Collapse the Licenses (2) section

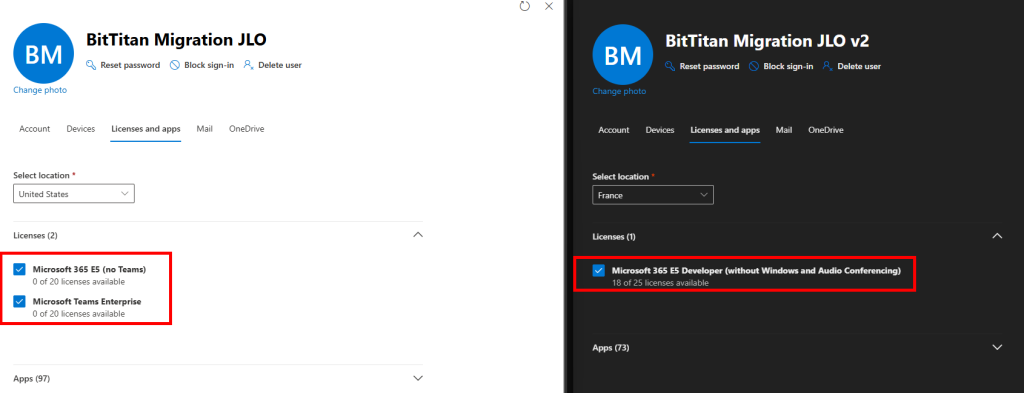(x=418, y=235)
